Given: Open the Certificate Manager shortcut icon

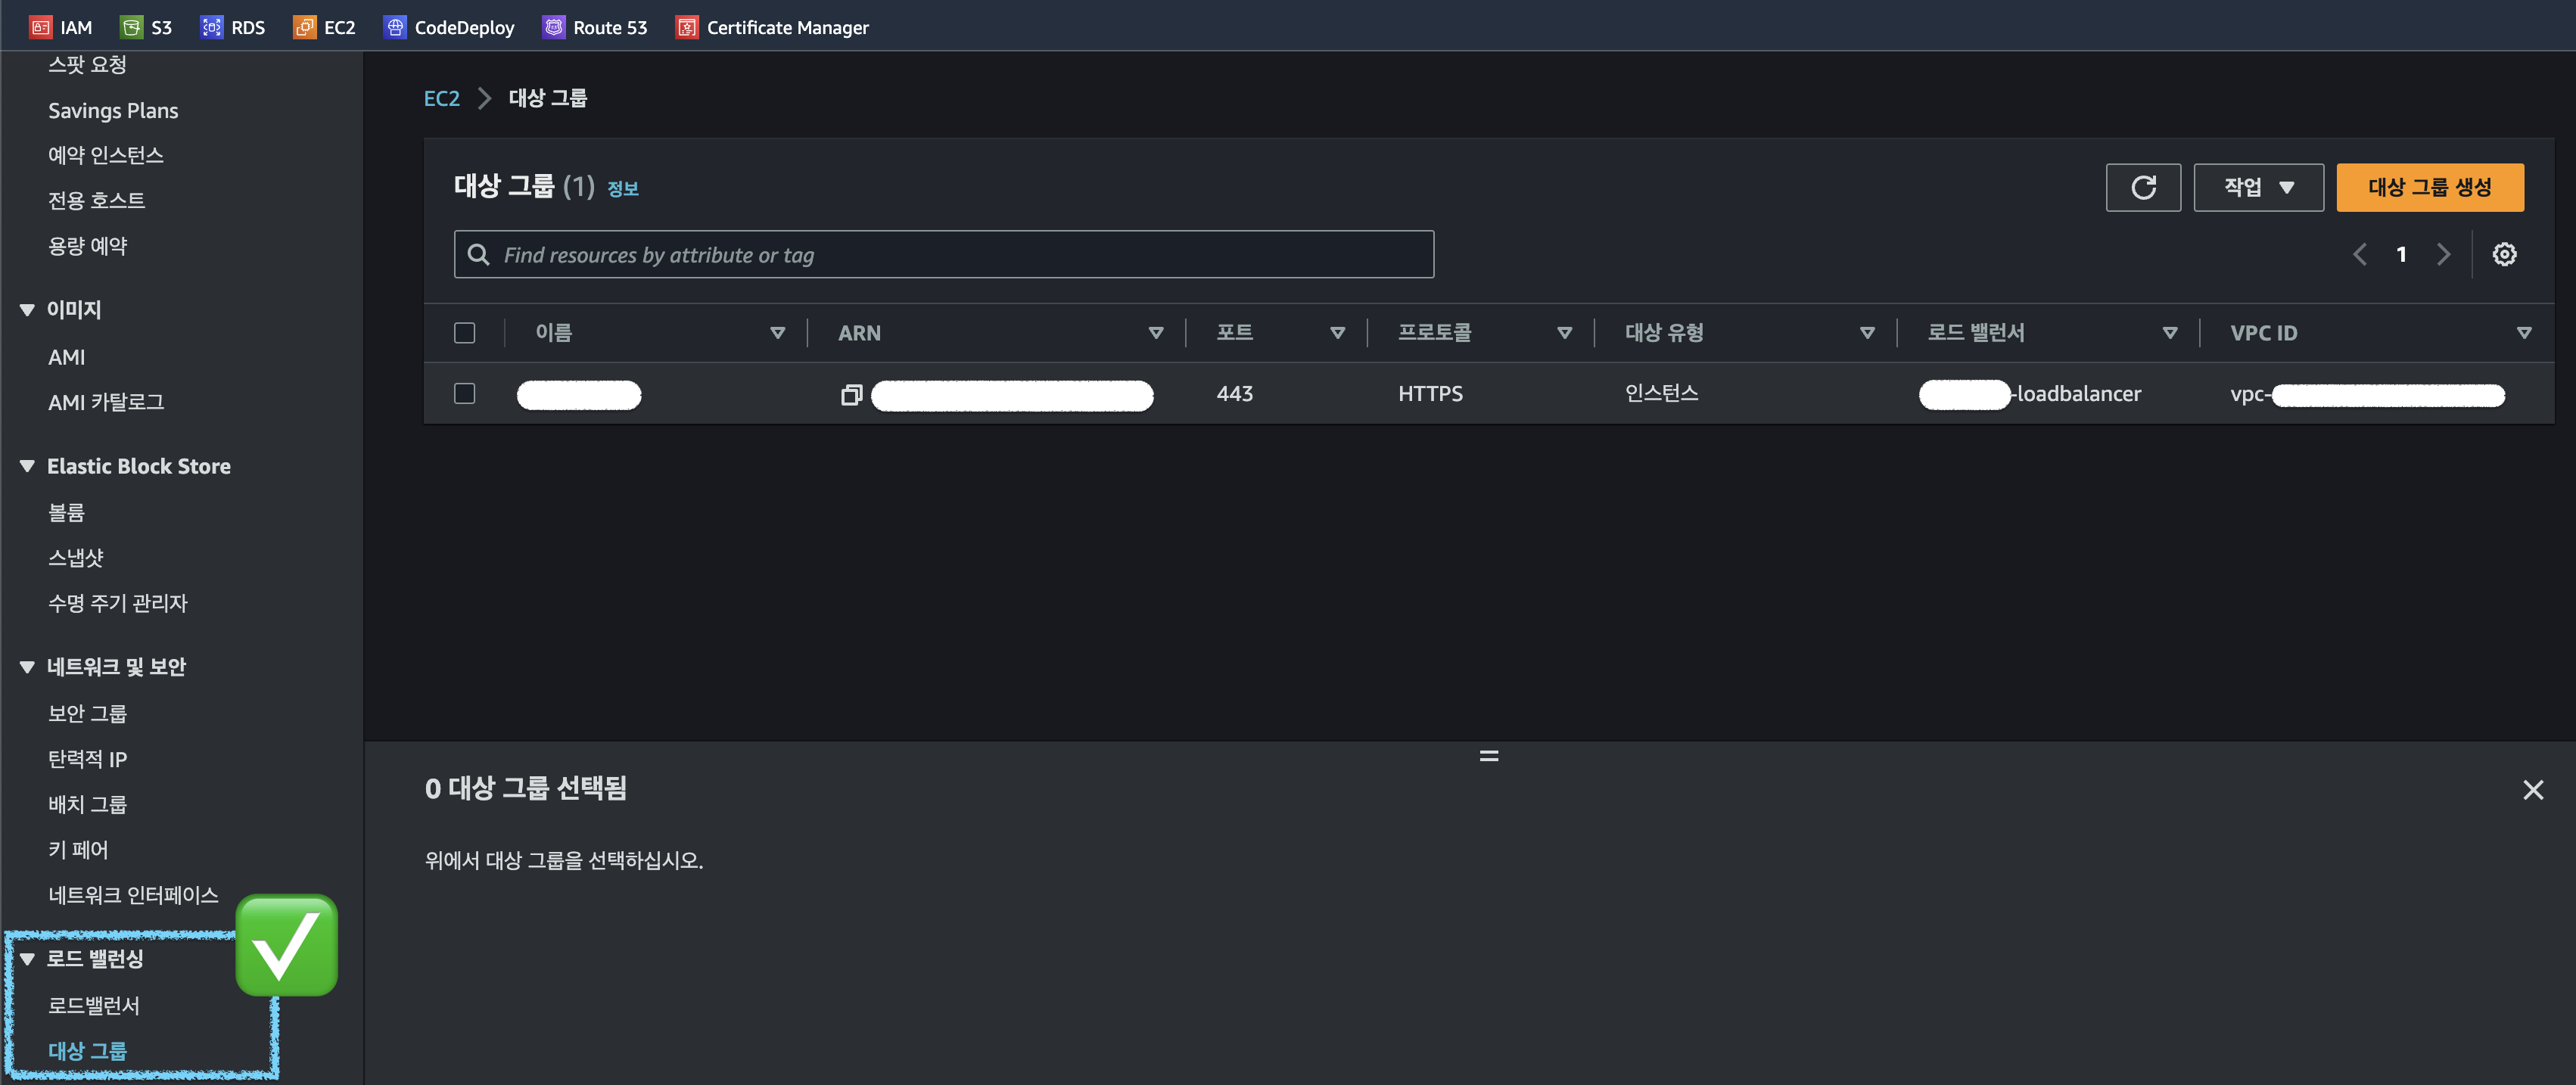Looking at the screenshot, I should pos(686,27).
